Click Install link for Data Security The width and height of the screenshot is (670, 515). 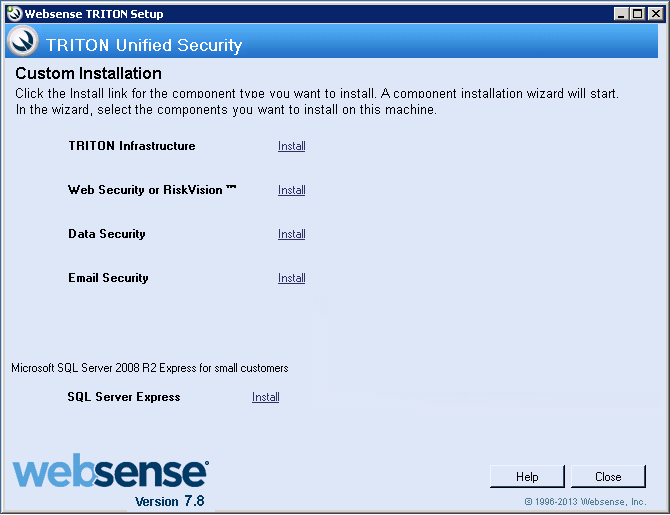click(x=291, y=234)
